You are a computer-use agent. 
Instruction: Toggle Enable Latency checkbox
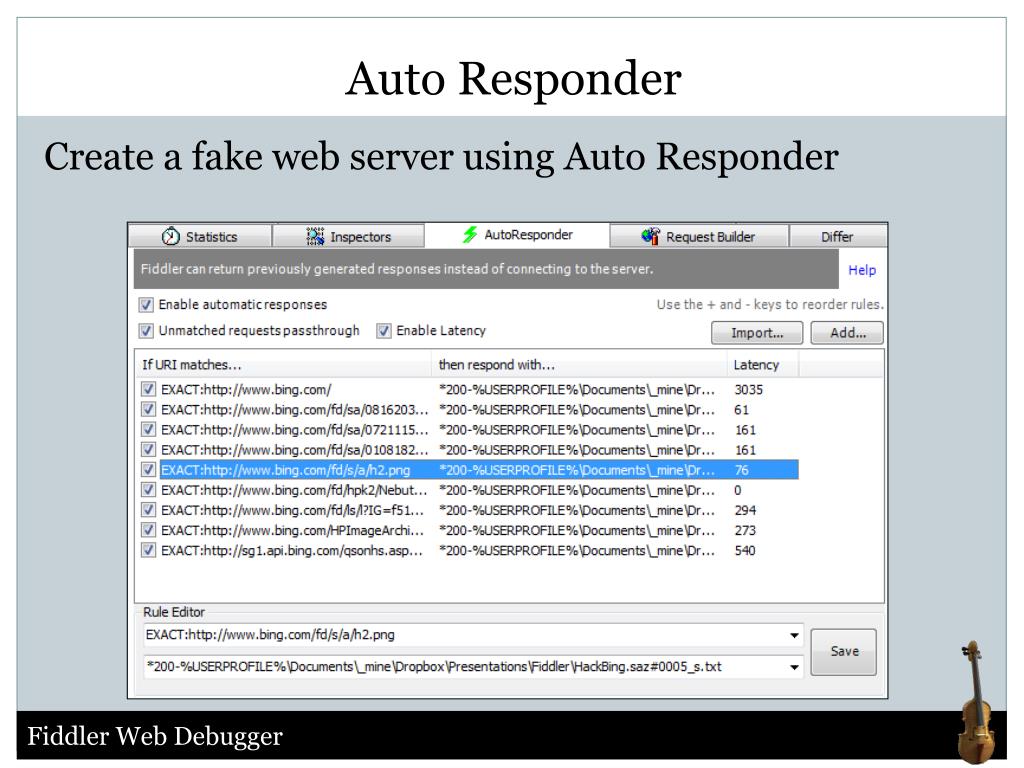pos(384,331)
